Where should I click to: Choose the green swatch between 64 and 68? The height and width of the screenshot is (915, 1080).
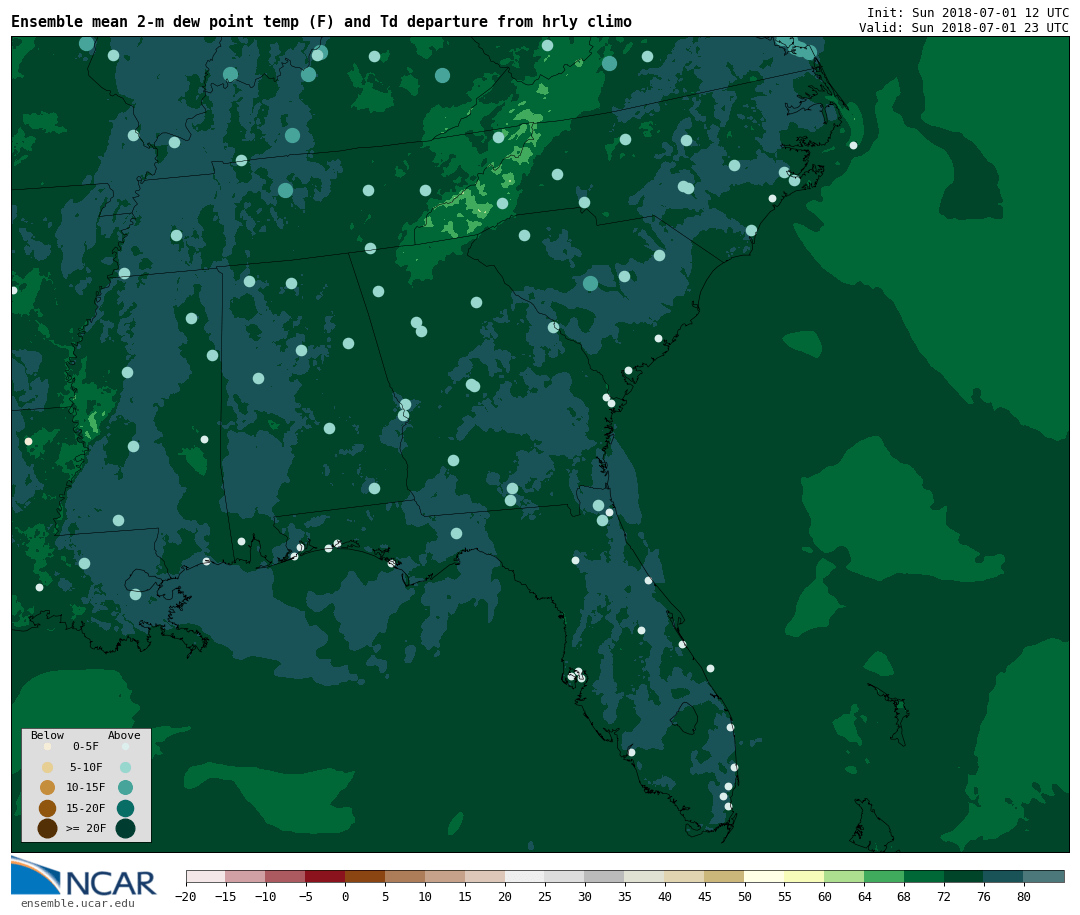point(884,877)
